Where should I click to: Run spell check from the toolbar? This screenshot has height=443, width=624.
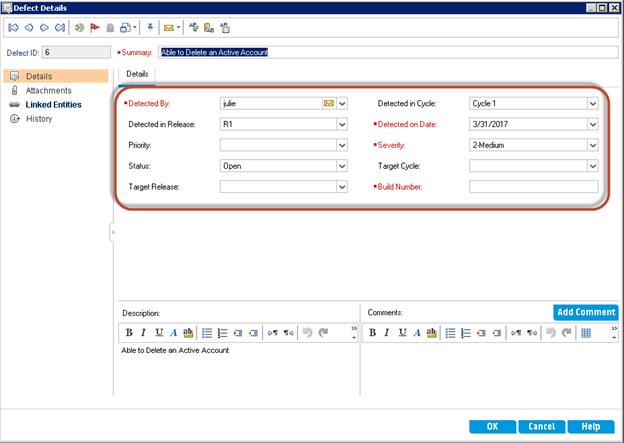coord(193,27)
